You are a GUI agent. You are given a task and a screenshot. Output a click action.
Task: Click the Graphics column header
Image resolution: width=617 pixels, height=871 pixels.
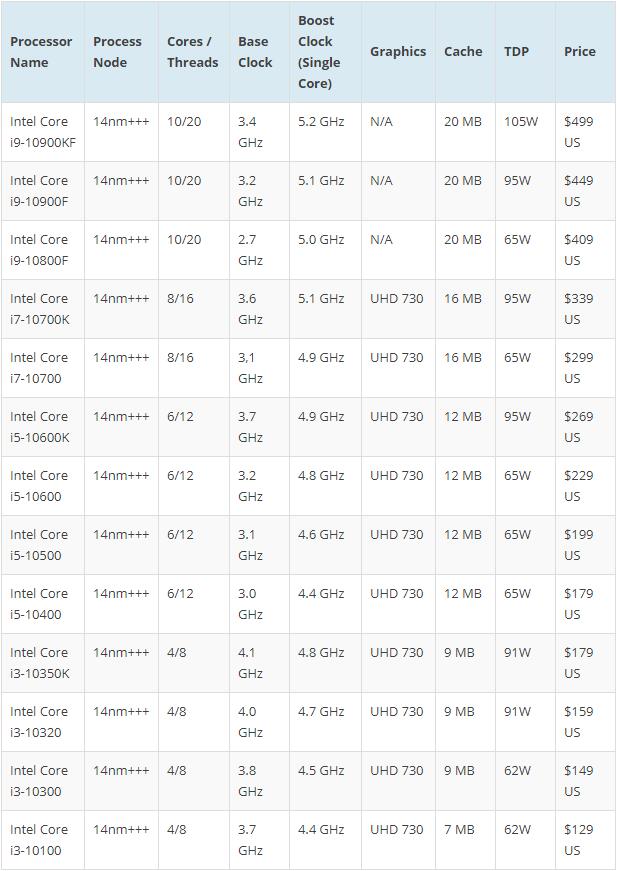(x=397, y=52)
